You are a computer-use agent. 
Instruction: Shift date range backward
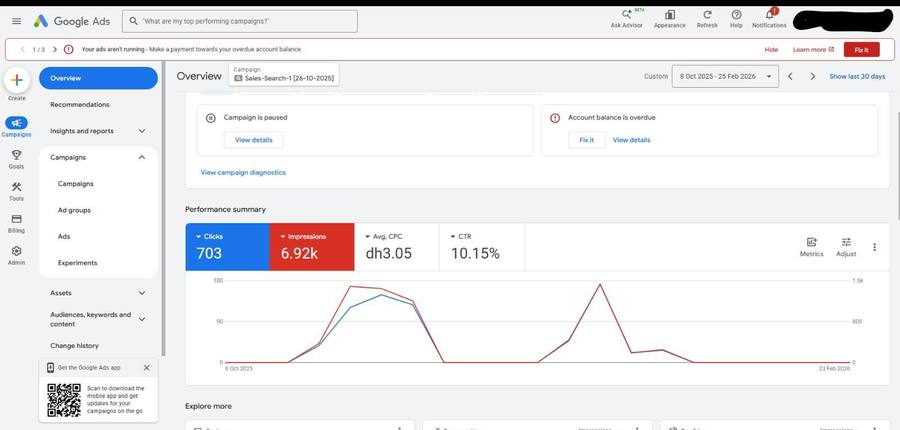pos(790,76)
